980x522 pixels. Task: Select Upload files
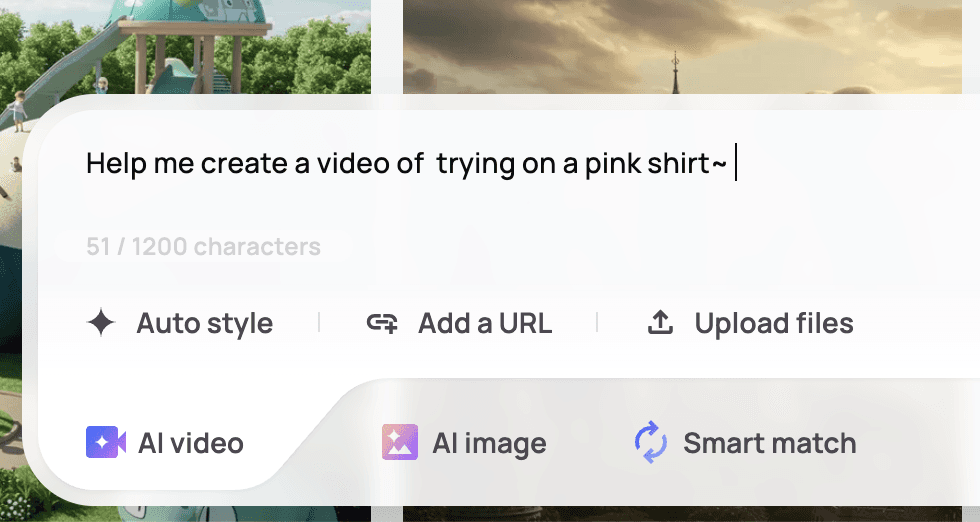point(750,323)
